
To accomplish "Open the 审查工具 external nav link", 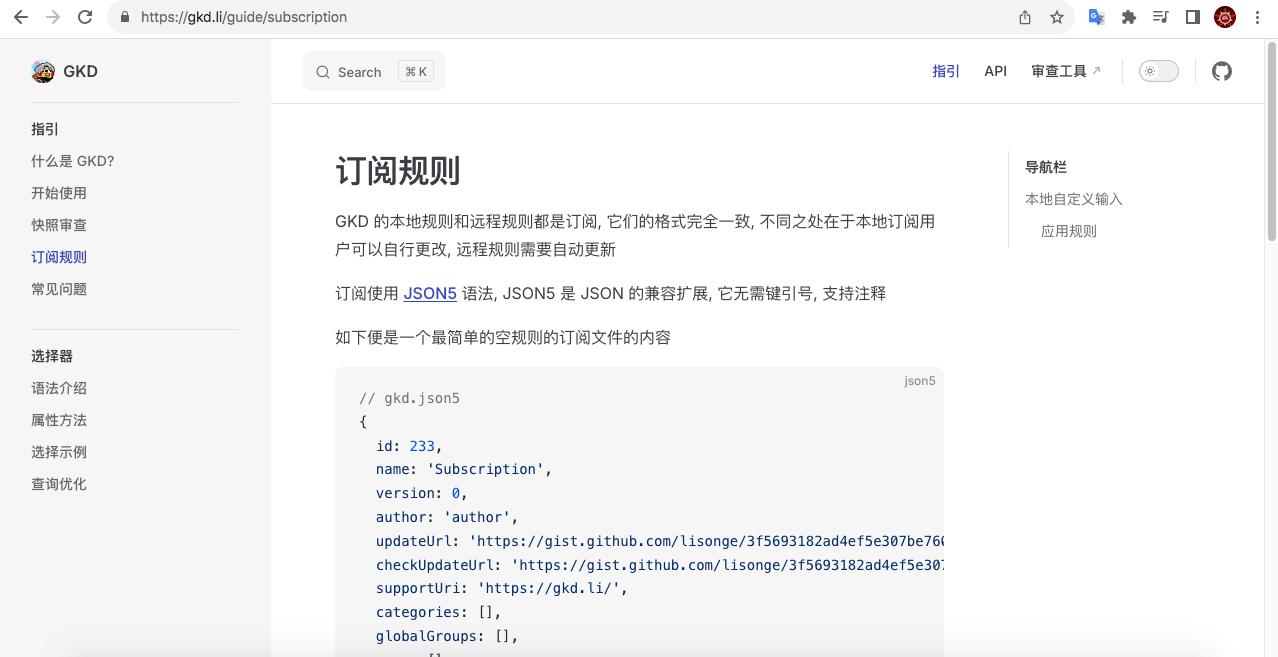I will pyautogui.click(x=1066, y=71).
